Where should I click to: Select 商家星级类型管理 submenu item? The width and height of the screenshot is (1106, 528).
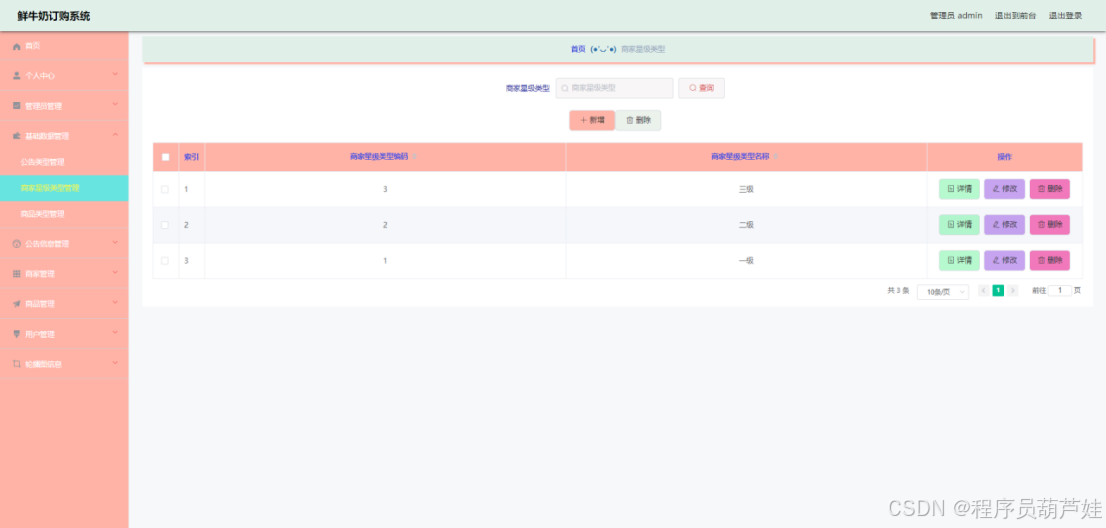(64, 188)
